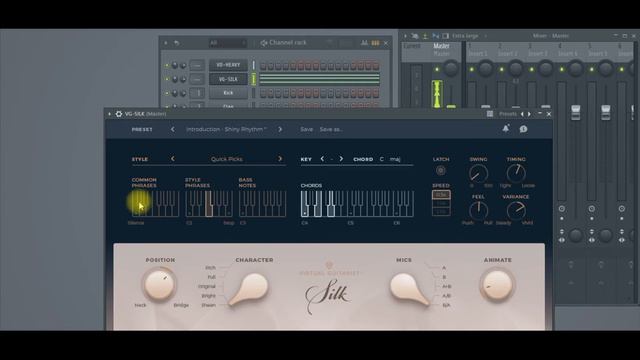Adjust the TIMING knob

[516, 173]
